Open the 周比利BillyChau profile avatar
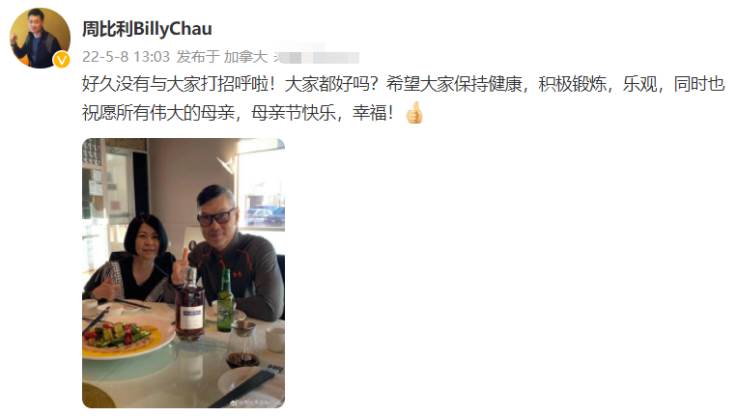The height and width of the screenshot is (416, 737). pyautogui.click(x=40, y=39)
